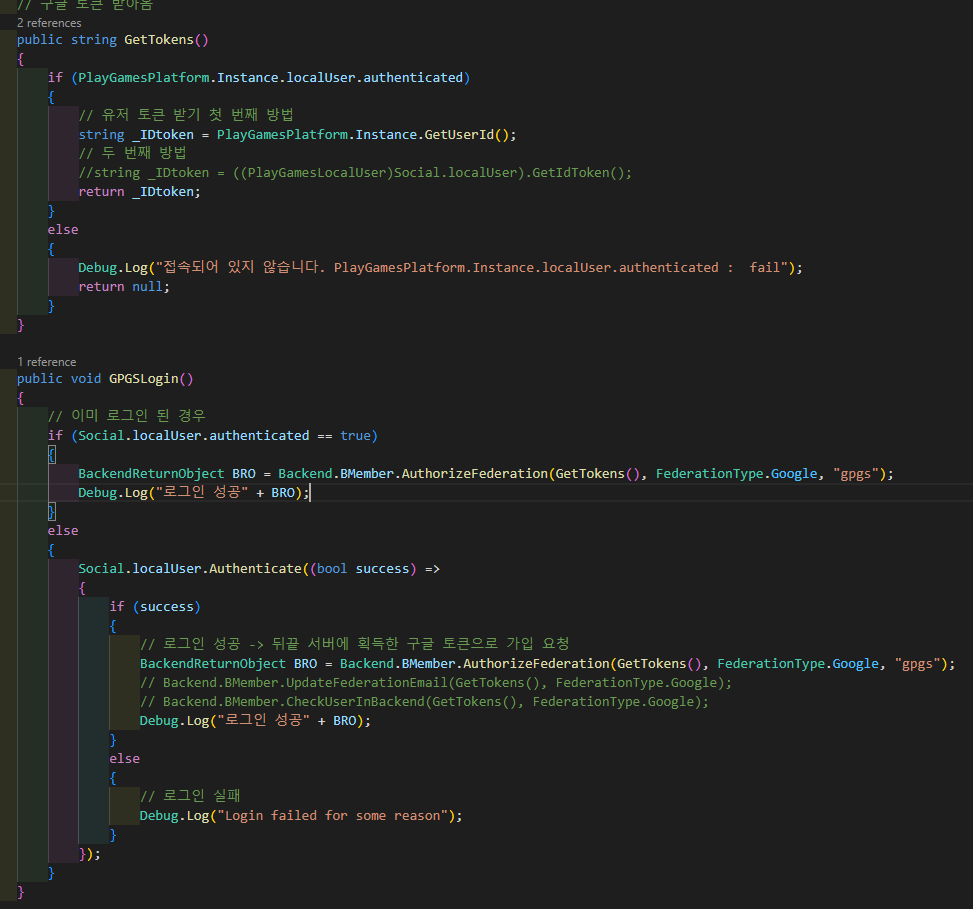Click CheckUserInBackend in the commented line
This screenshot has width=973, height=909.
click(x=355, y=702)
